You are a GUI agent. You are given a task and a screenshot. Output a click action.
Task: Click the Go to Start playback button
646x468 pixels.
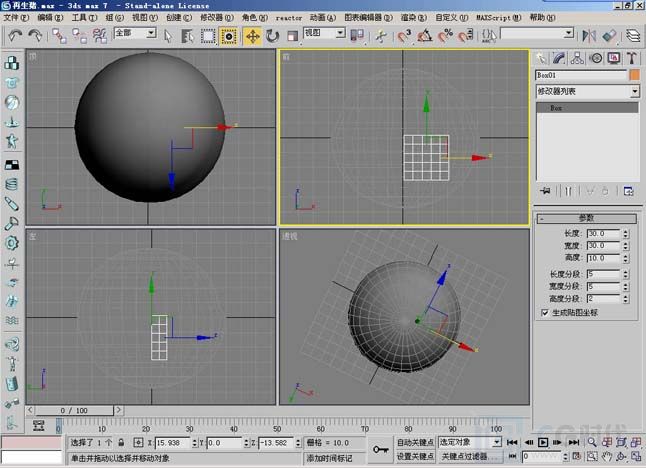[512, 442]
